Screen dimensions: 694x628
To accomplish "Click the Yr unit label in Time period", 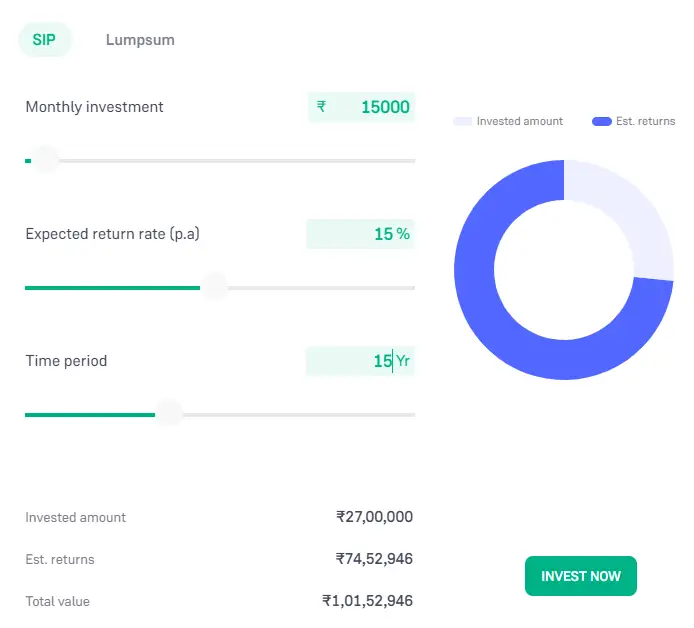I will click(403, 361).
